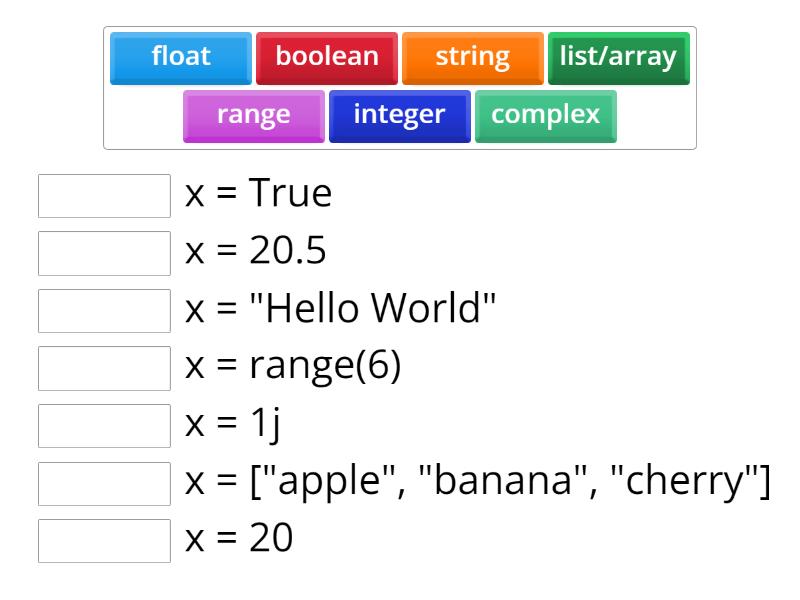Image resolution: width=800 pixels, height=600 pixels.
Task: Click the empty box beside x = True
Action: click(105, 195)
